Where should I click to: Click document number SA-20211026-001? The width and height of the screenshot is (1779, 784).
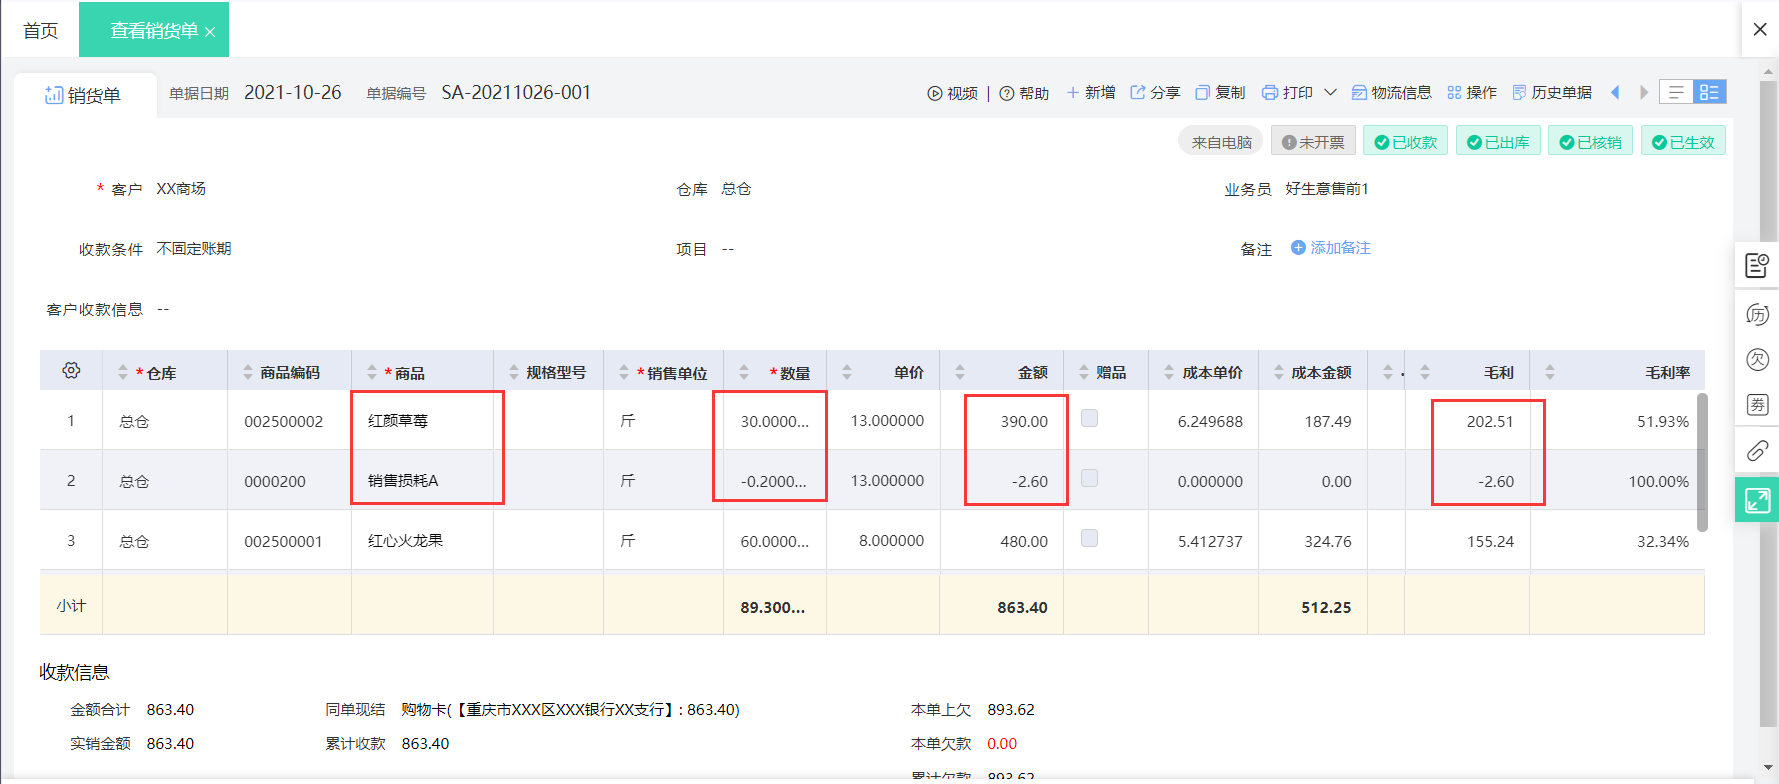tap(516, 93)
